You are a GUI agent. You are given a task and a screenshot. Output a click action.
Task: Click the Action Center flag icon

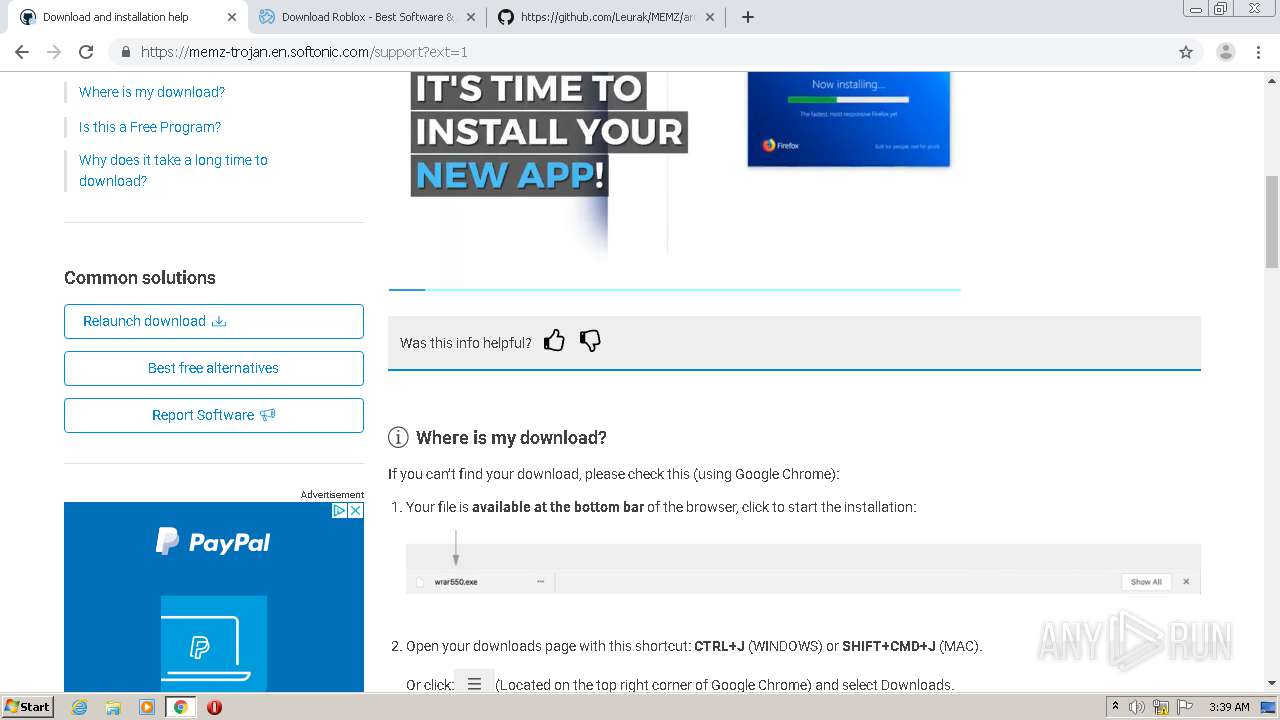[x=1185, y=707]
